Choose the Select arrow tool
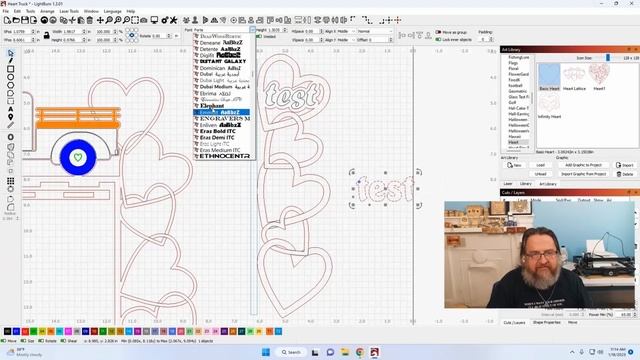Screen dimensions: 640x360 (11, 53)
